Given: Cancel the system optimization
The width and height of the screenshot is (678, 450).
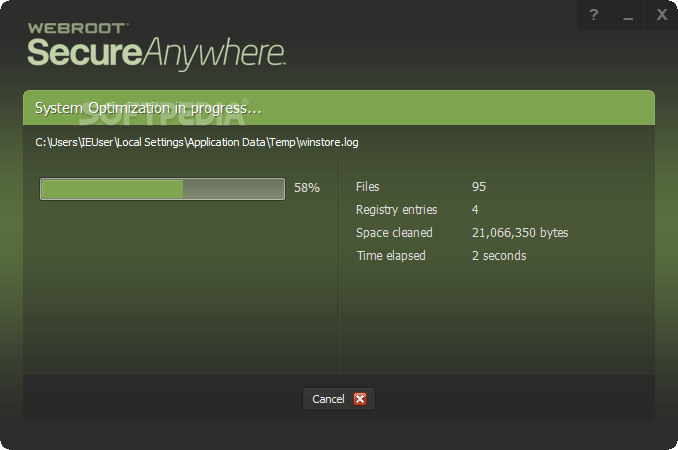Looking at the screenshot, I should [339, 399].
